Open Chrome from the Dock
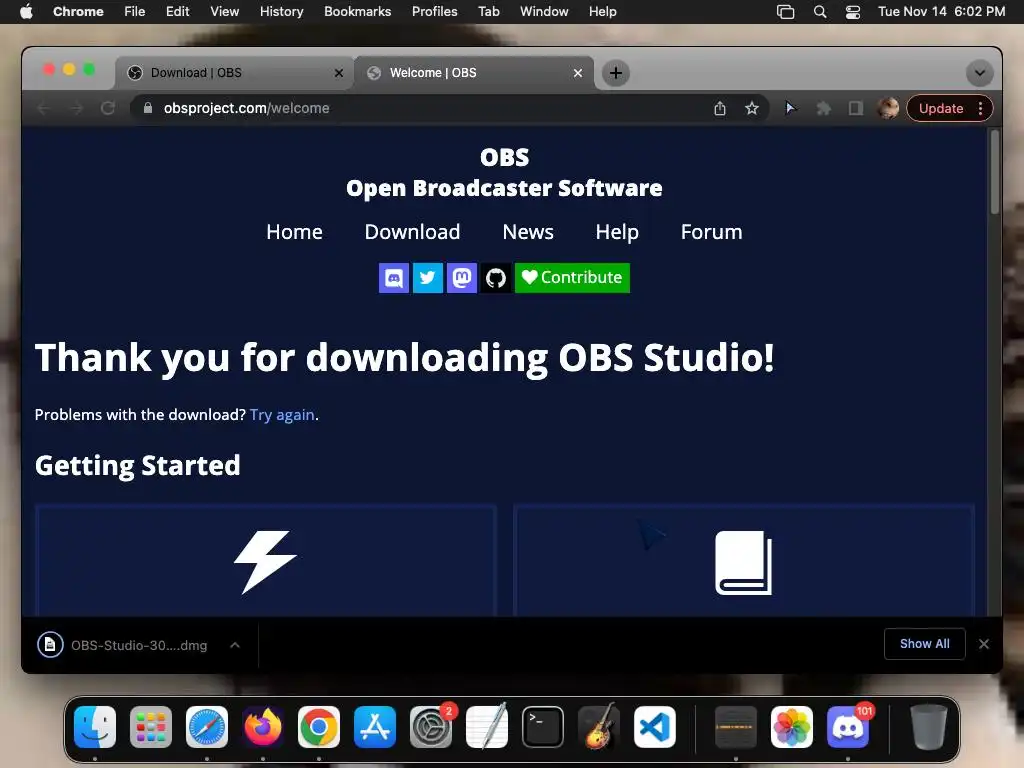 pyautogui.click(x=319, y=727)
